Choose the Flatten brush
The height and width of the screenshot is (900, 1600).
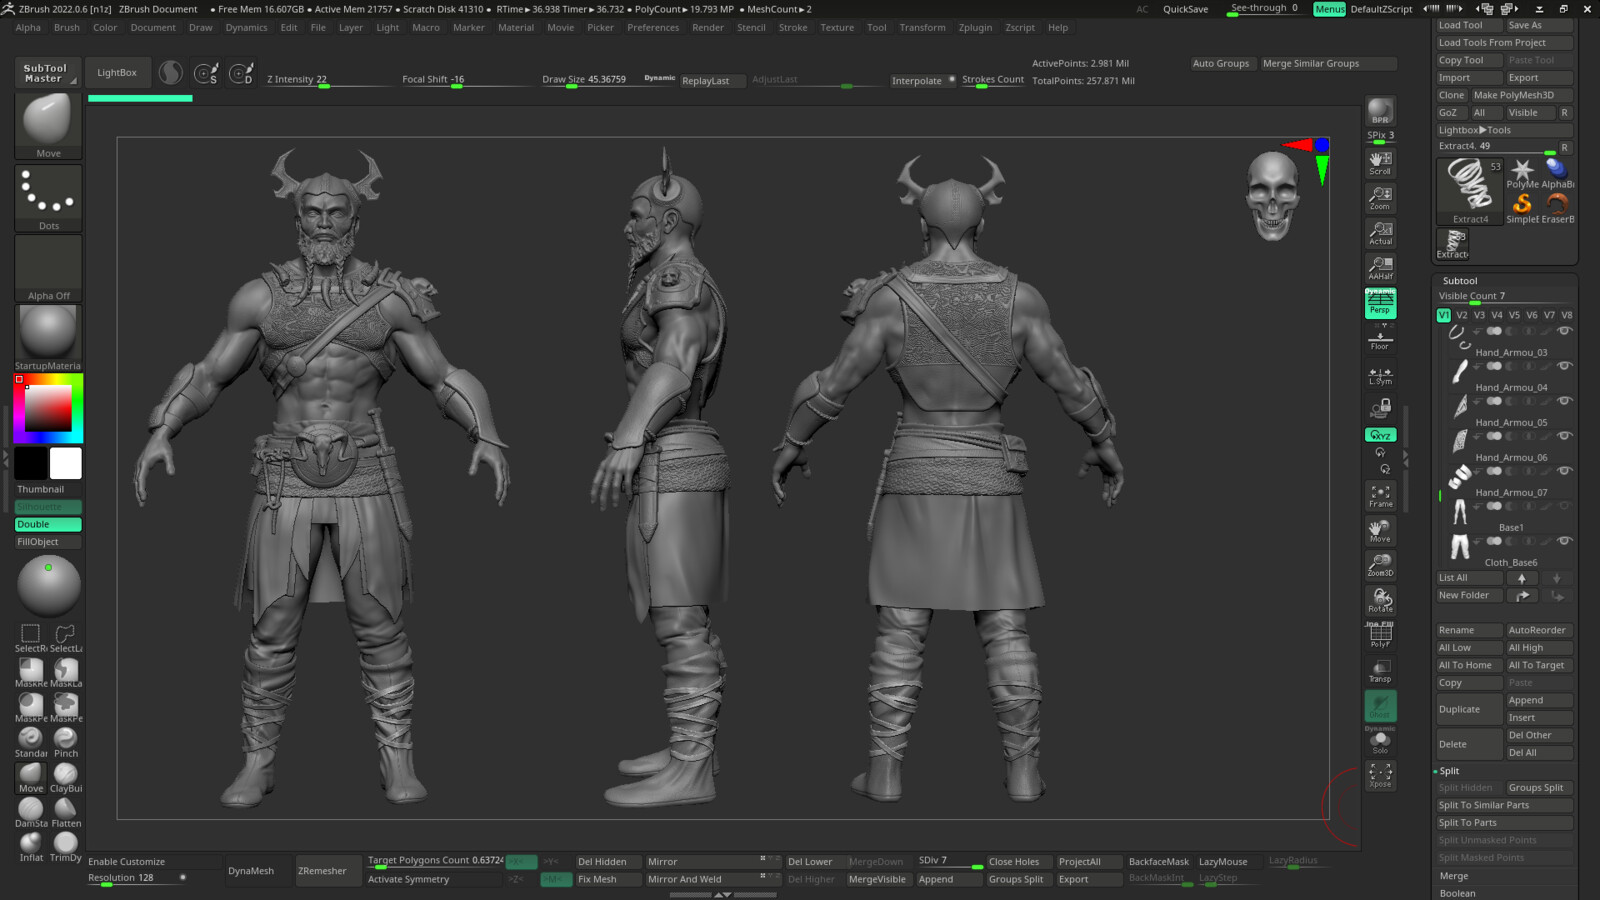(x=66, y=813)
